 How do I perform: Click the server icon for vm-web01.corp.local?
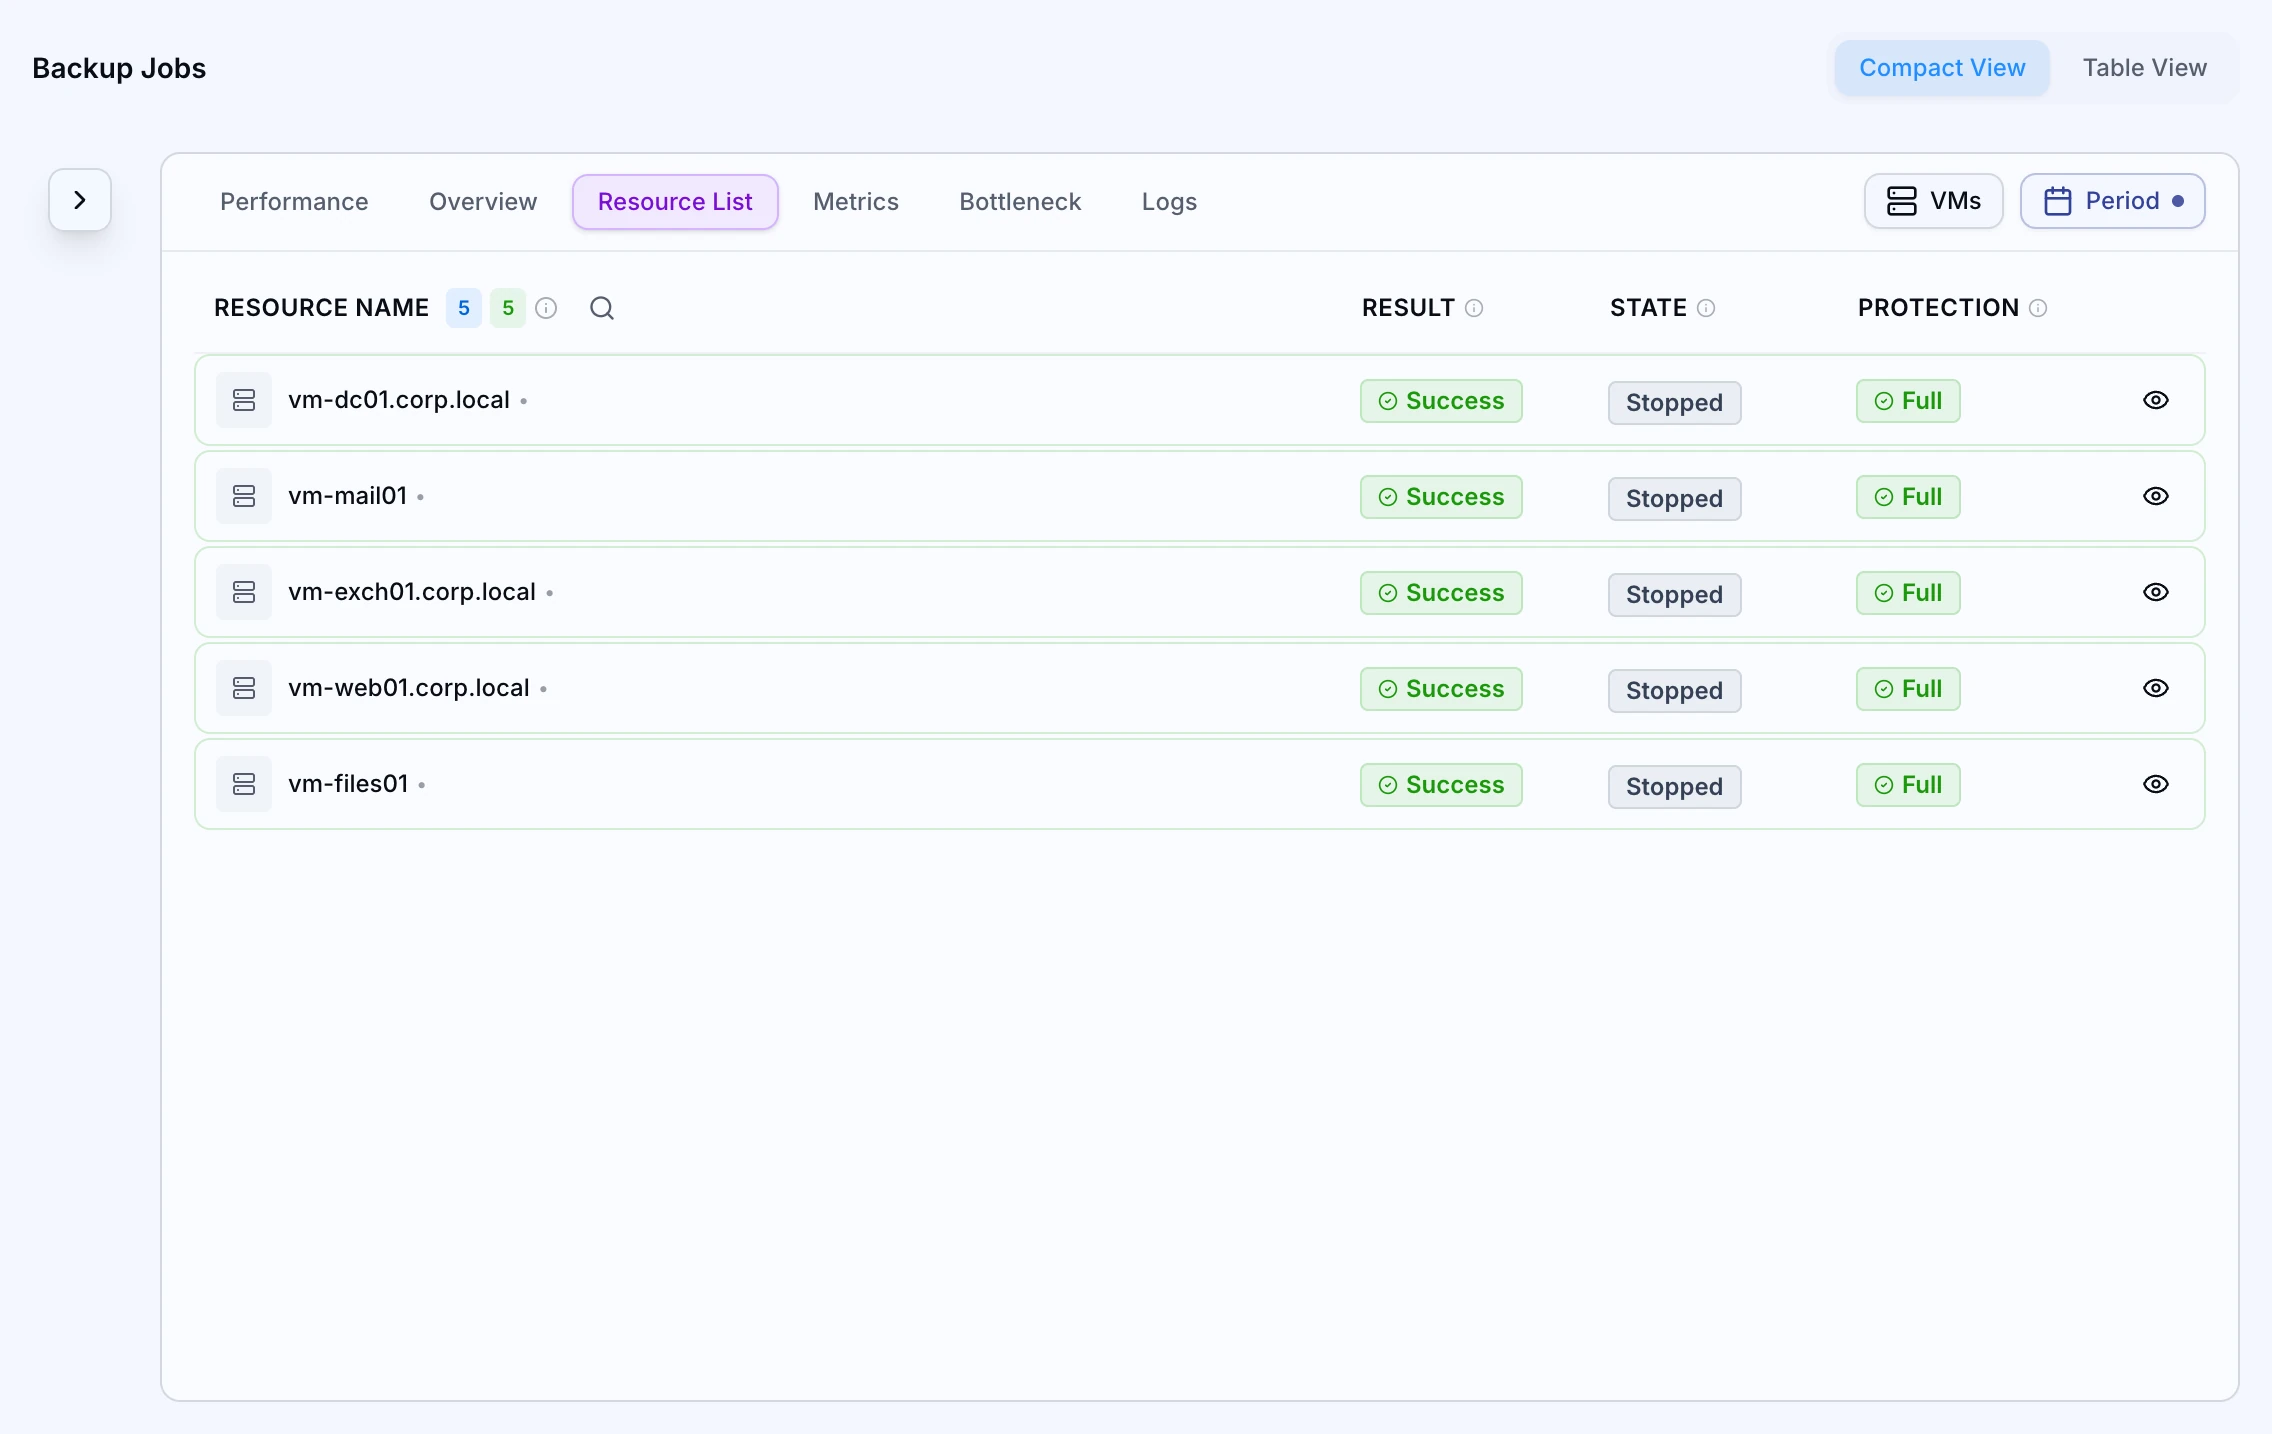click(x=244, y=688)
